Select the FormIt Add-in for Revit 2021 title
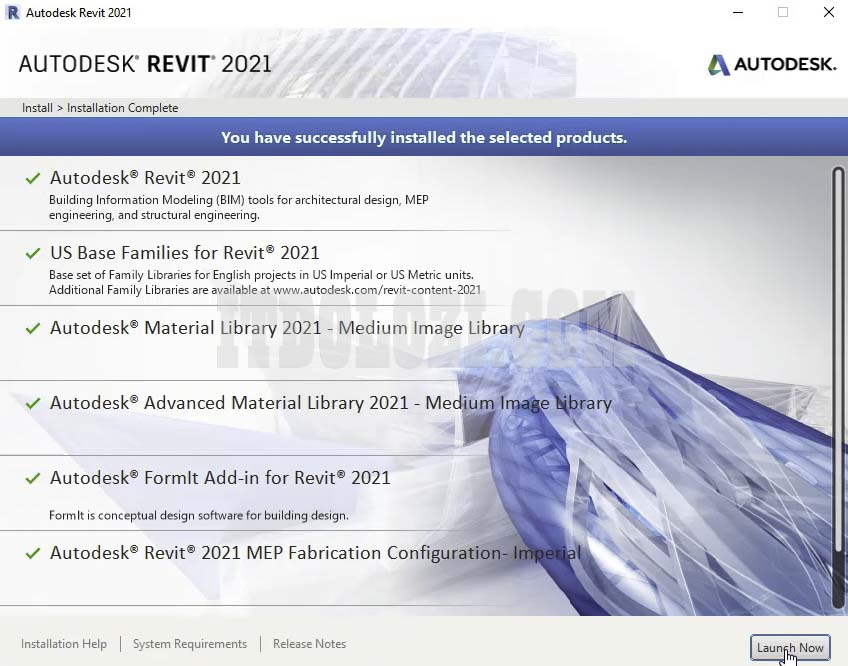The width and height of the screenshot is (848, 666). click(220, 478)
